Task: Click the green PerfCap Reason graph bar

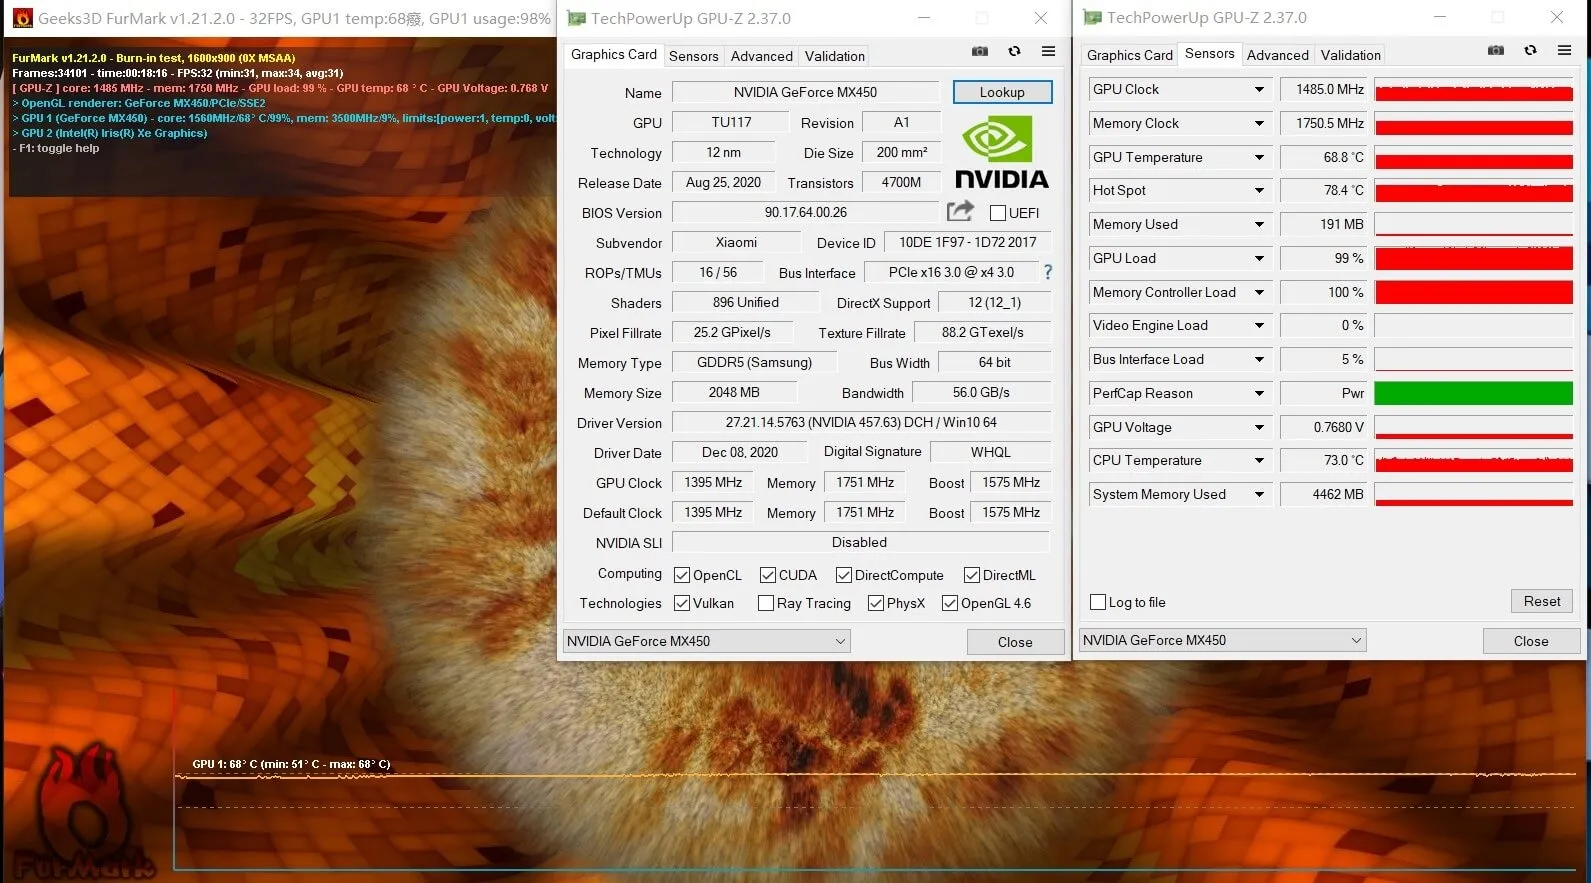Action: pyautogui.click(x=1473, y=393)
